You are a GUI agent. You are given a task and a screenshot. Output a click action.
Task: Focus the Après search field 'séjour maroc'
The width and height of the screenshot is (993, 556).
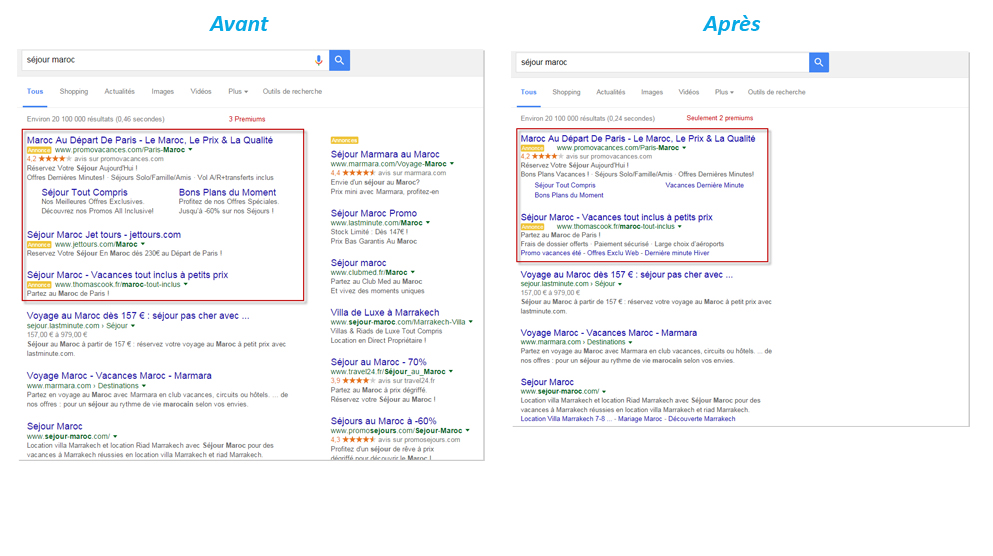coord(662,62)
